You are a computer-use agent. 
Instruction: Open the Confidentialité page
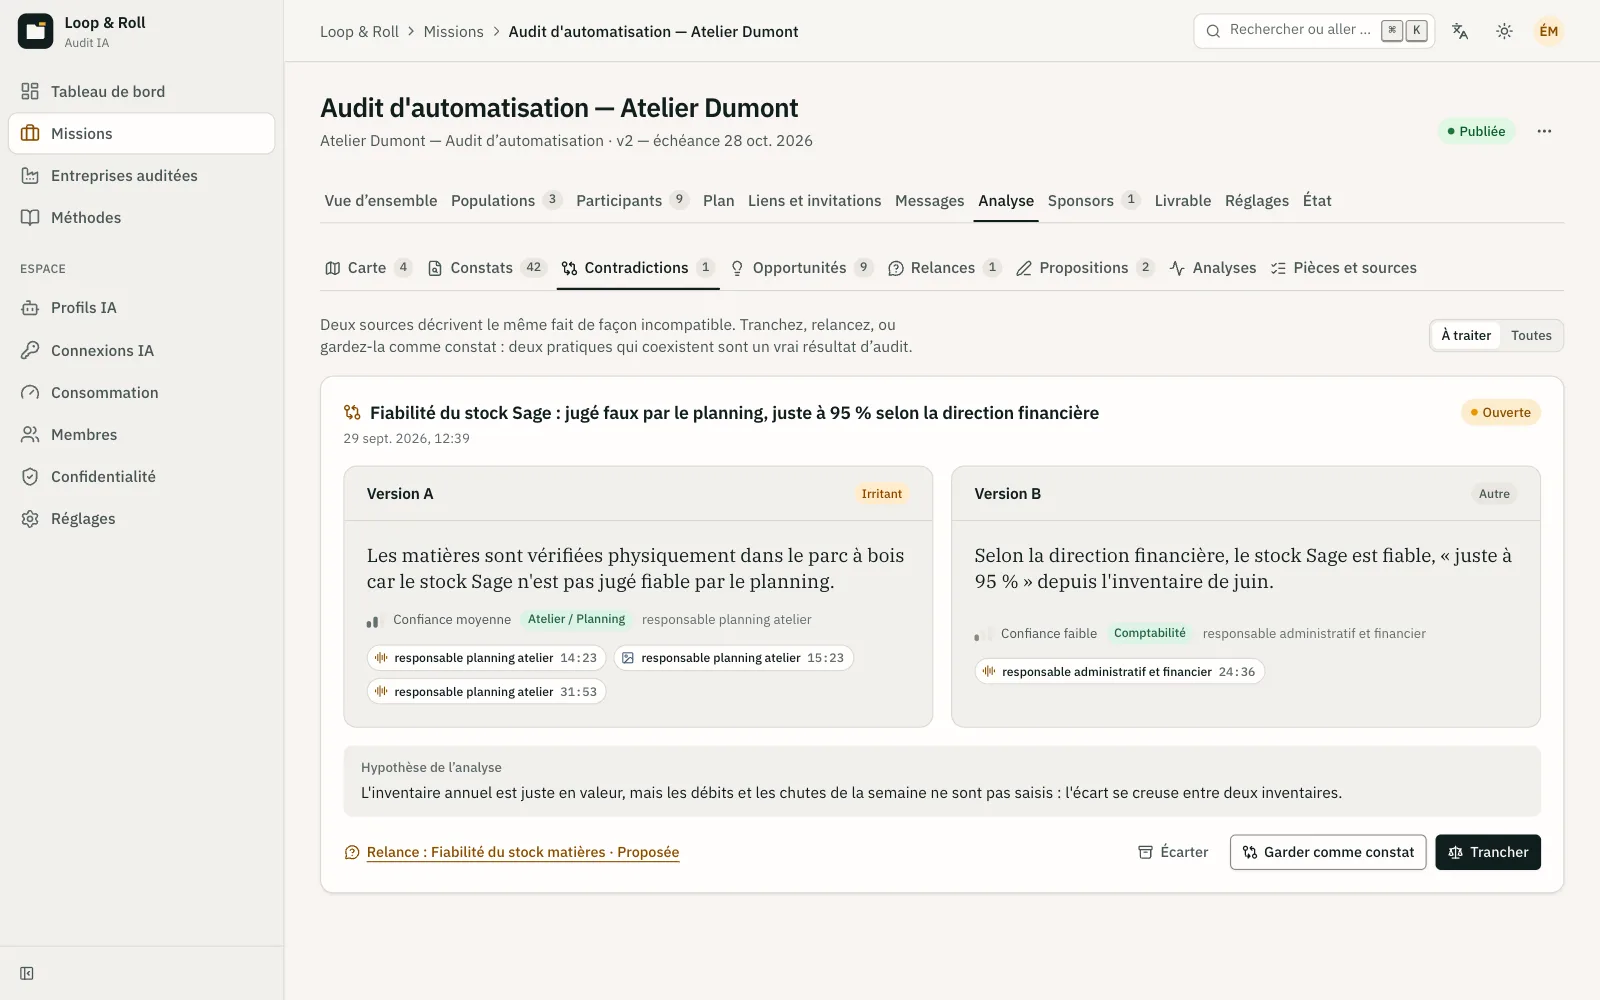point(141,476)
